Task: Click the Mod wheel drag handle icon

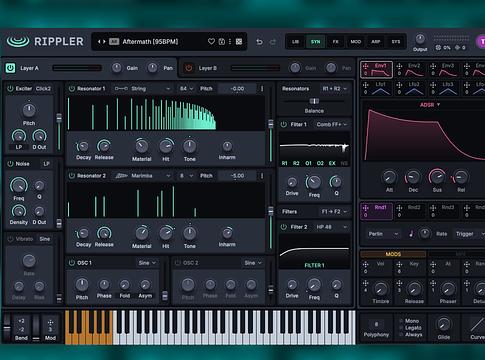Action: [50, 323]
